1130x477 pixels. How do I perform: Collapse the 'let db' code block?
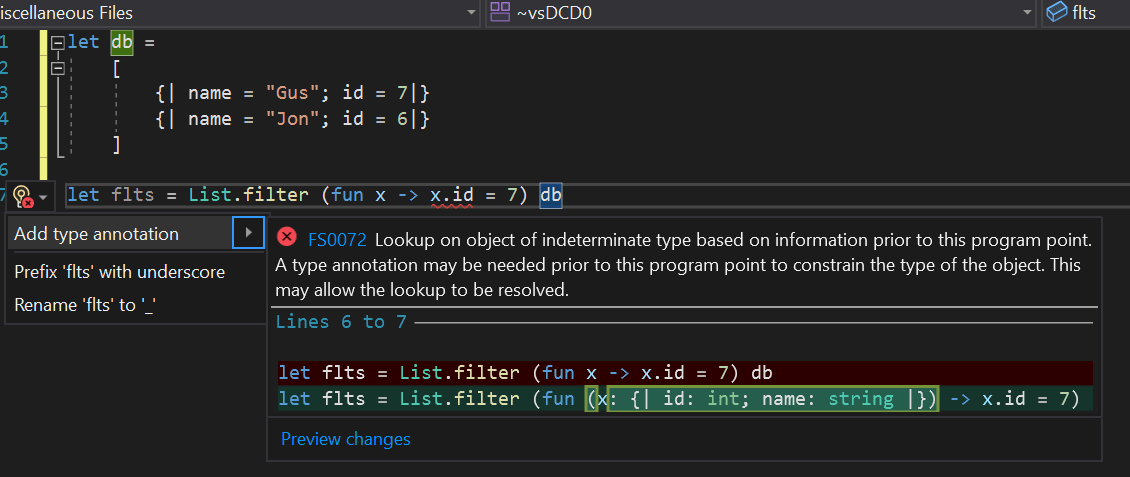(x=58, y=43)
